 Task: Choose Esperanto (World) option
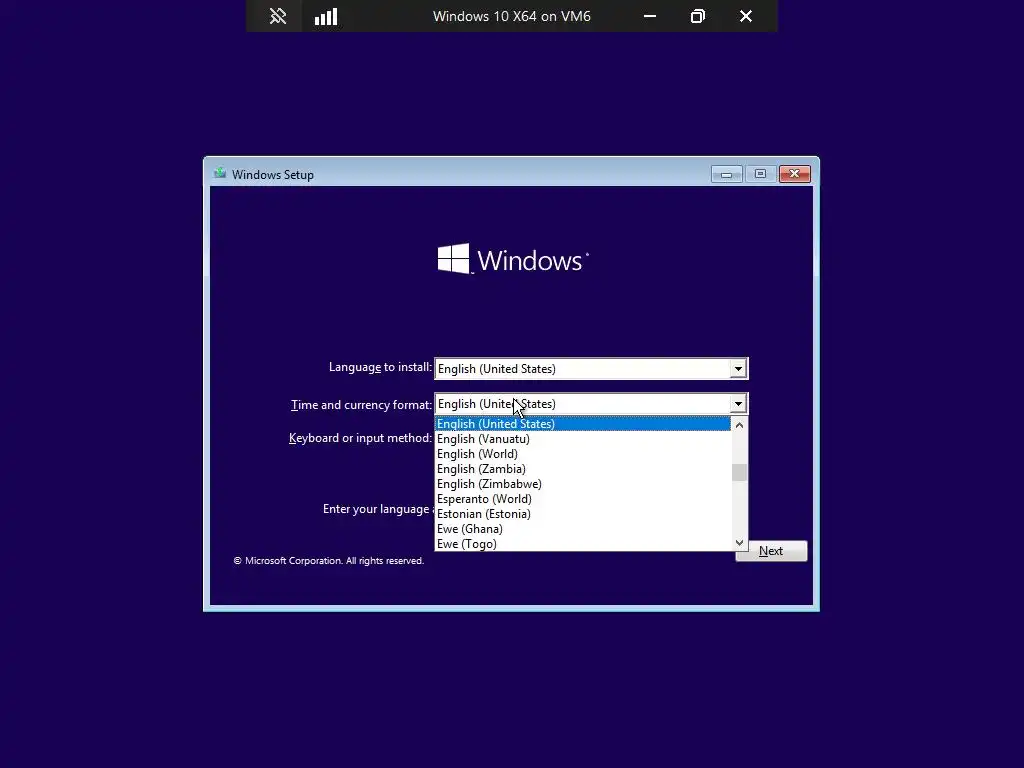tap(583, 499)
